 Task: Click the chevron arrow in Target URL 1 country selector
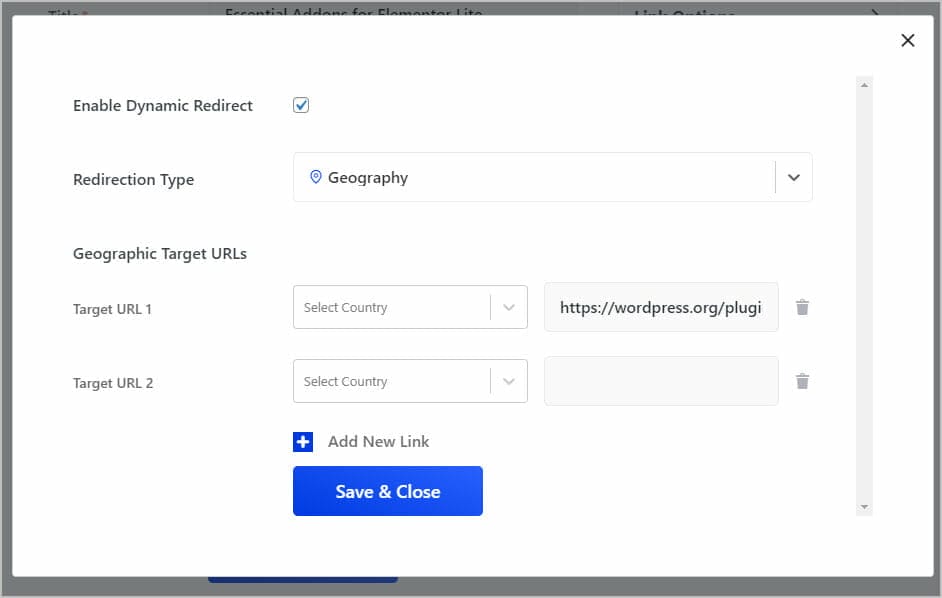pos(509,307)
